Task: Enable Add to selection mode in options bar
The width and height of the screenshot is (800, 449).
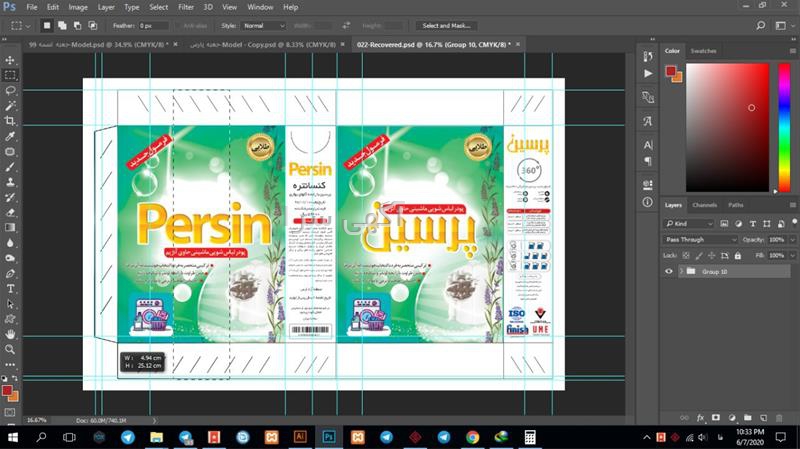Action: click(62, 25)
